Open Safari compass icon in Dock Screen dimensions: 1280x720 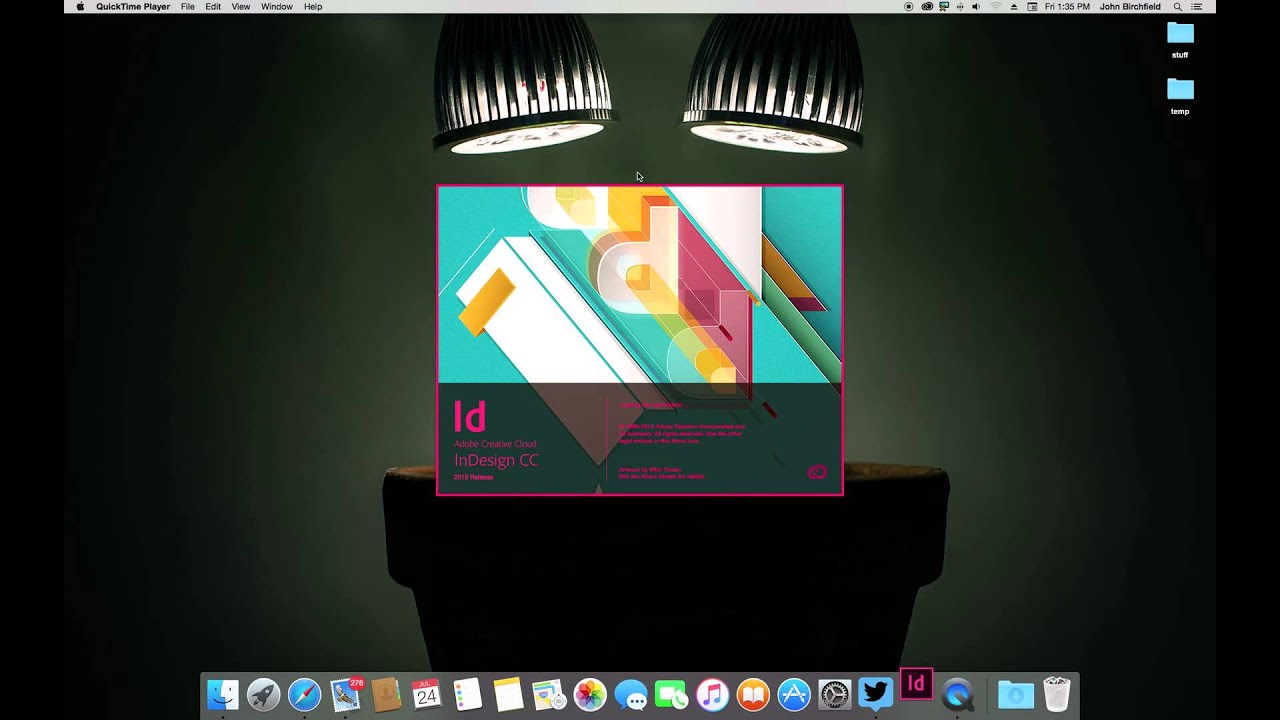(x=304, y=694)
